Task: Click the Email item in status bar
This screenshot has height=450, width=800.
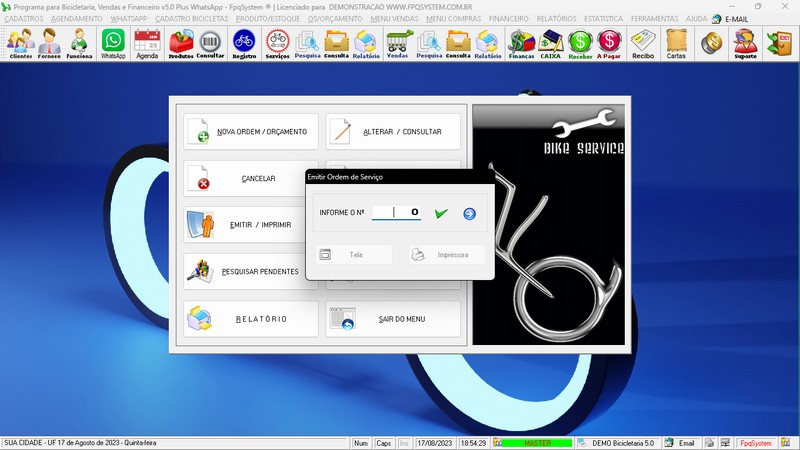Action: (x=680, y=442)
